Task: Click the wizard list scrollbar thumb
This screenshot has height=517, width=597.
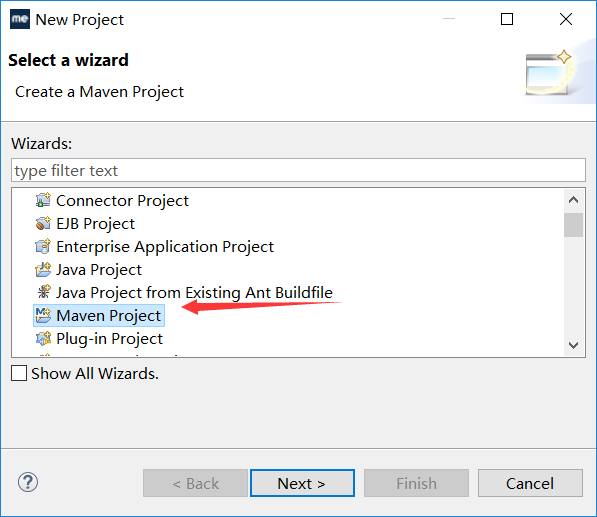Action: (x=573, y=225)
